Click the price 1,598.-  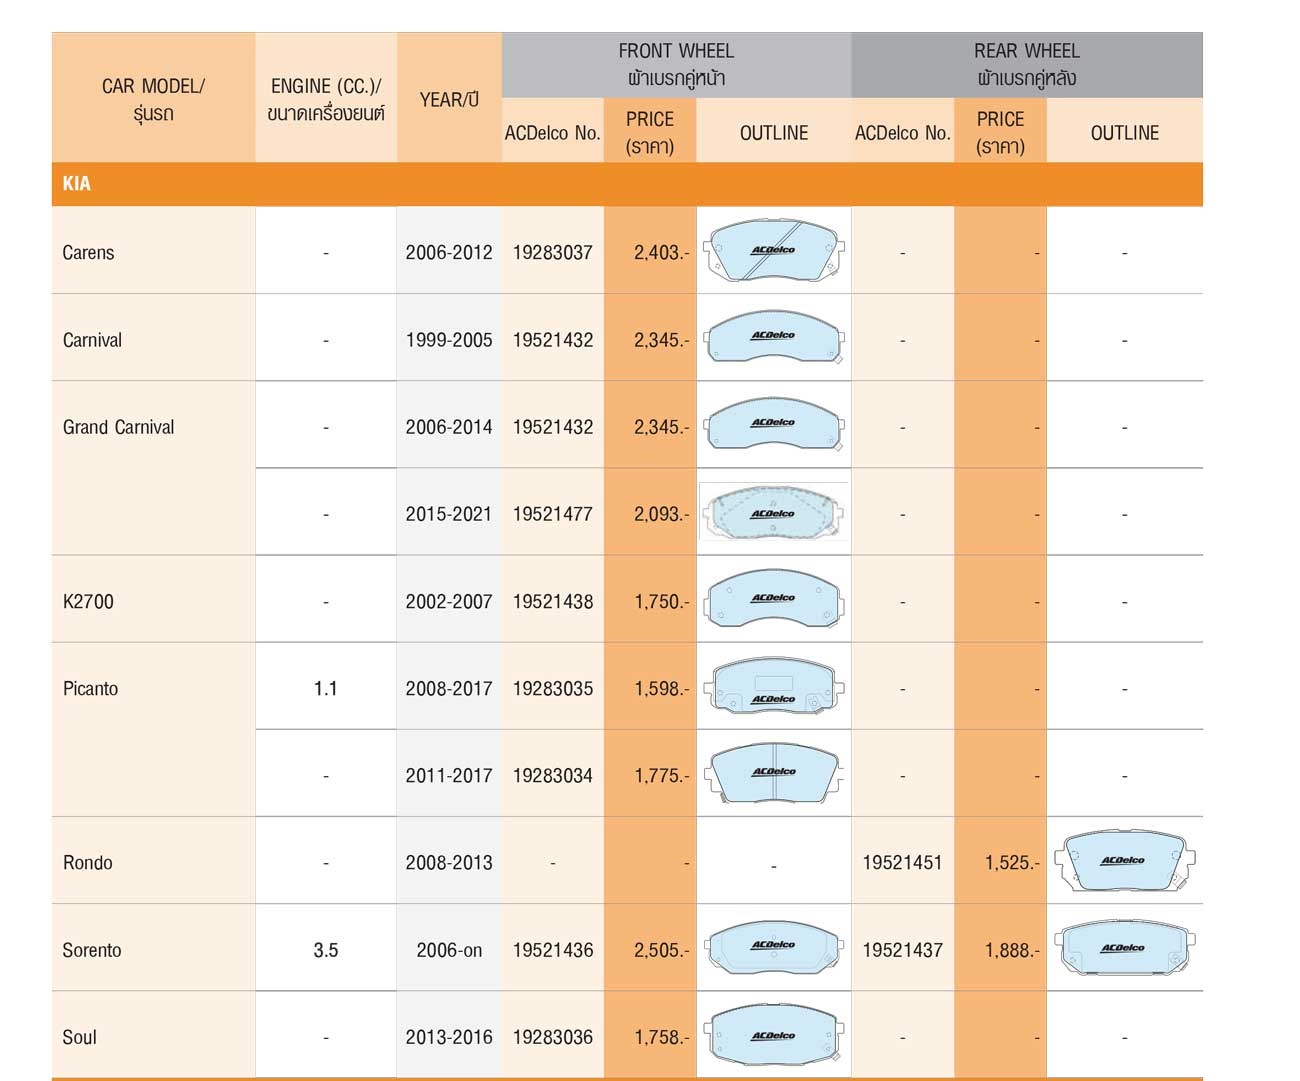661,688
